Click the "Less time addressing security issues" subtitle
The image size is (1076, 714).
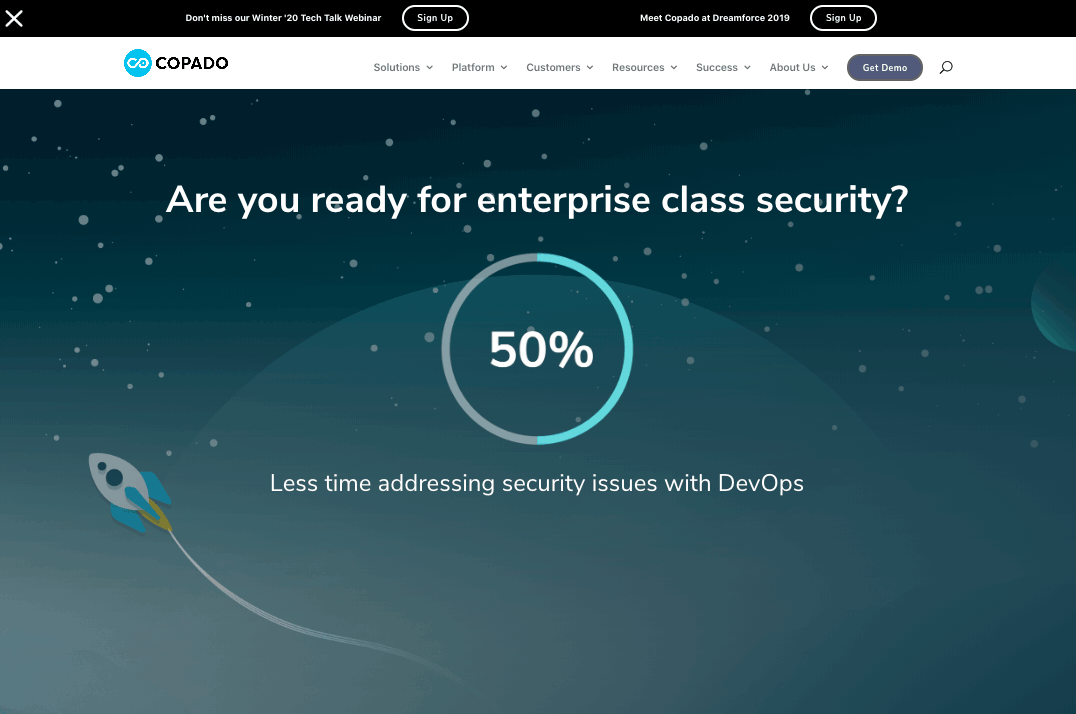[x=537, y=483]
